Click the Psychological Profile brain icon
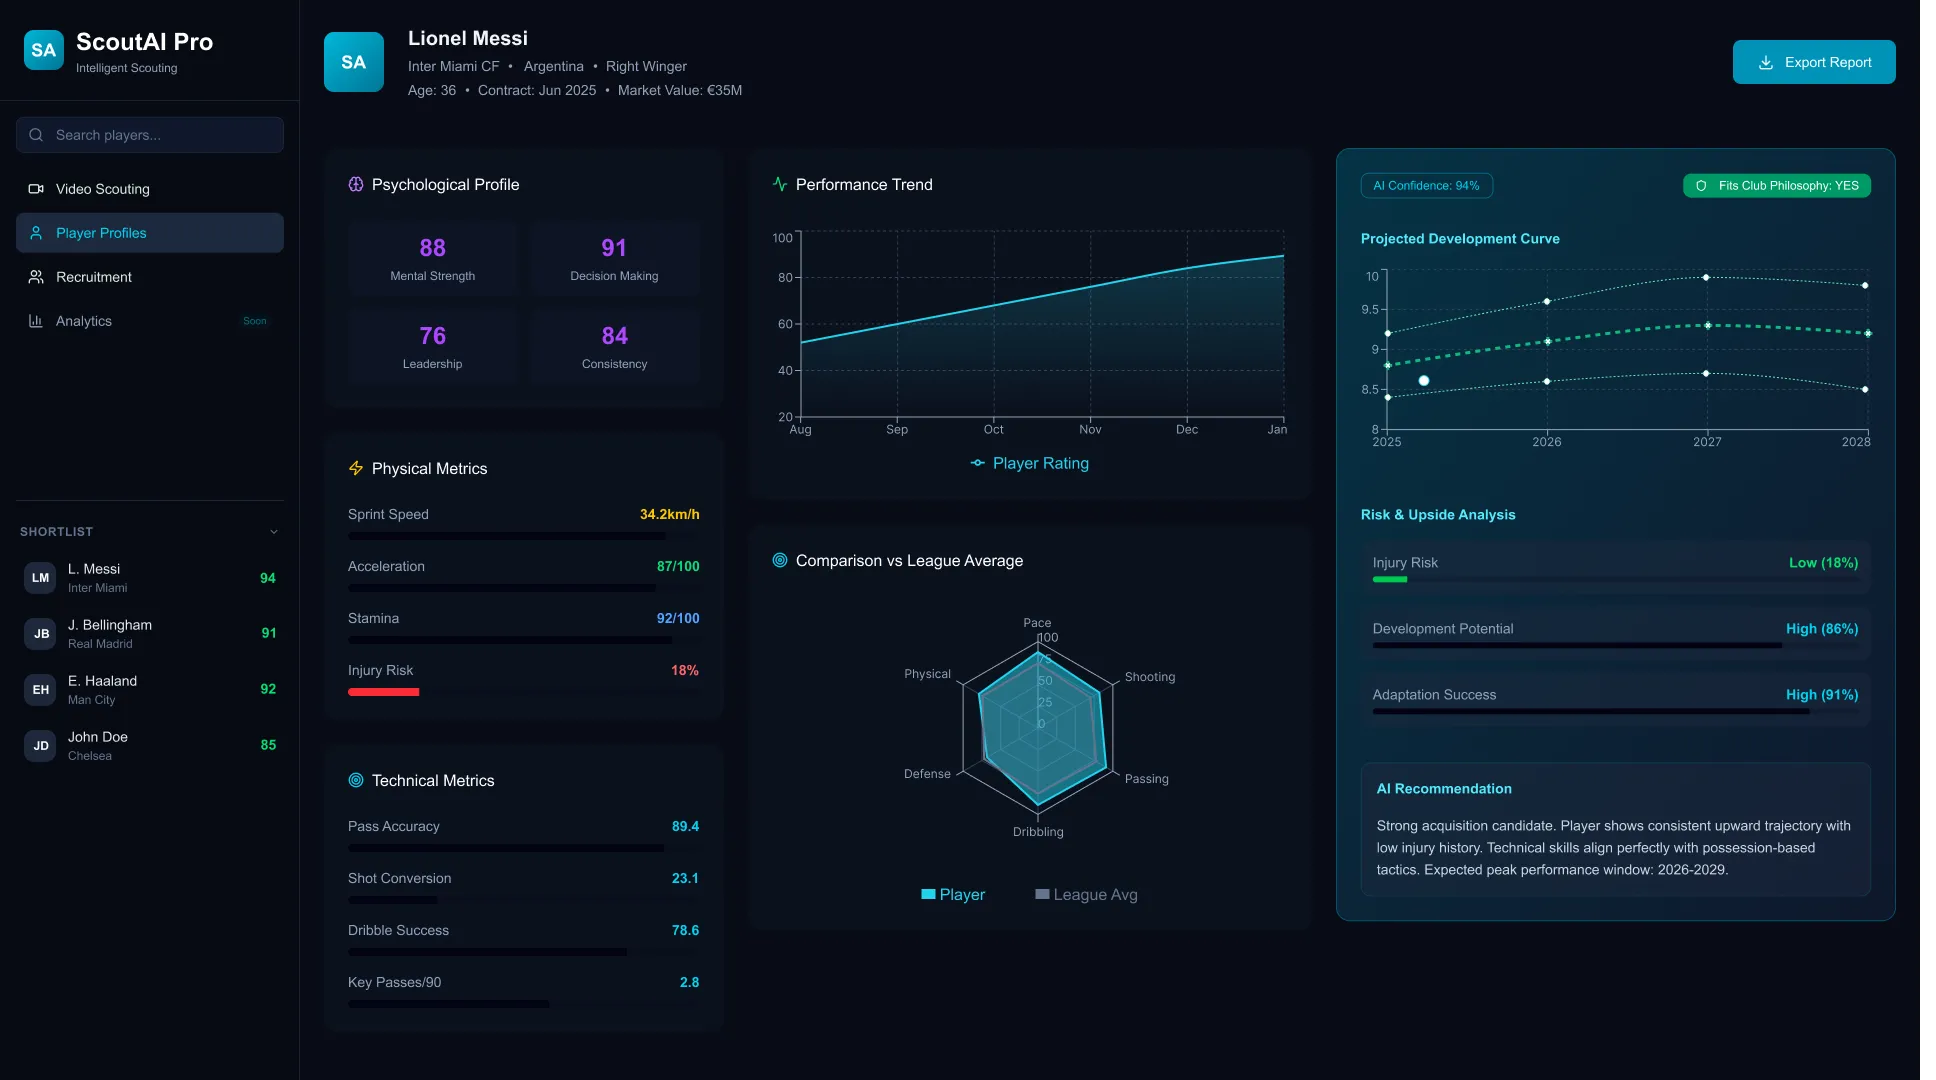The image size is (1936, 1080). (x=356, y=184)
